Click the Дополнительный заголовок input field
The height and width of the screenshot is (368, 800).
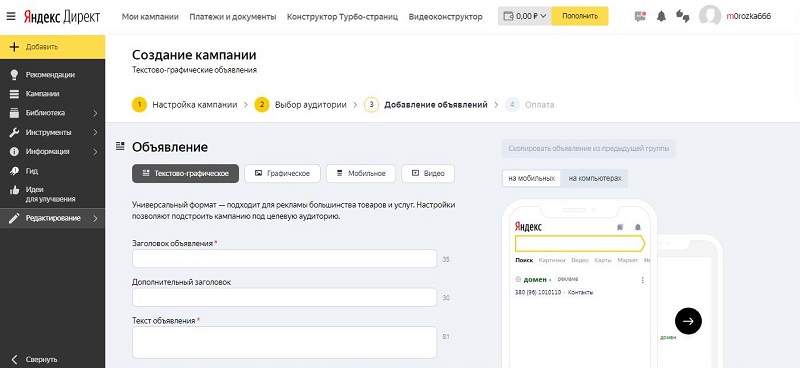pyautogui.click(x=284, y=297)
